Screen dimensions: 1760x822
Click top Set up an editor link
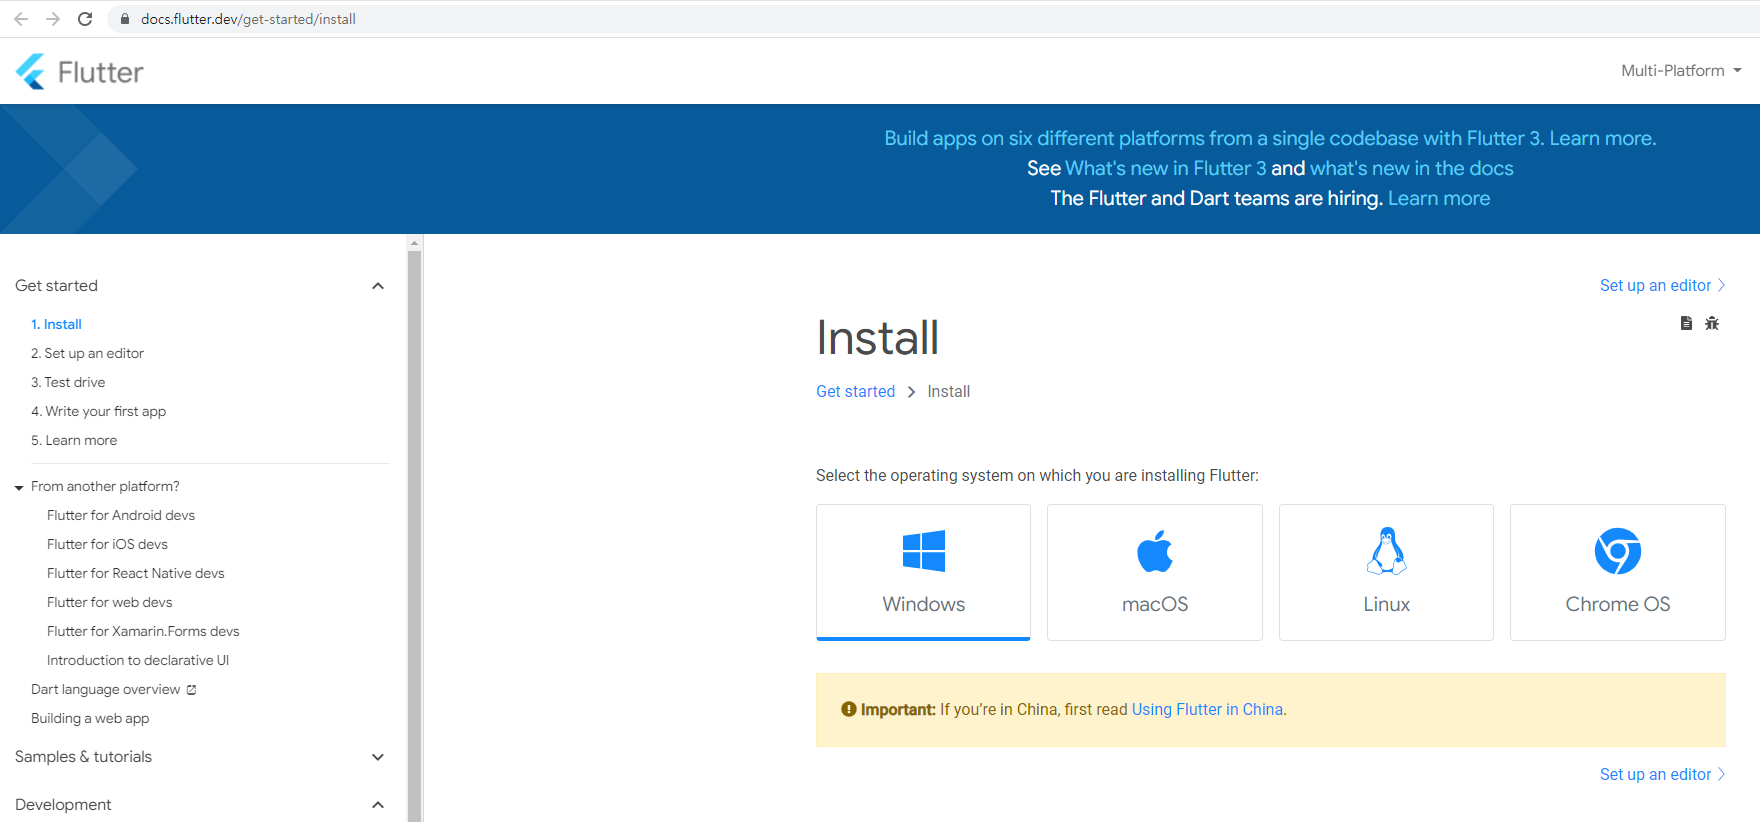pos(1662,285)
